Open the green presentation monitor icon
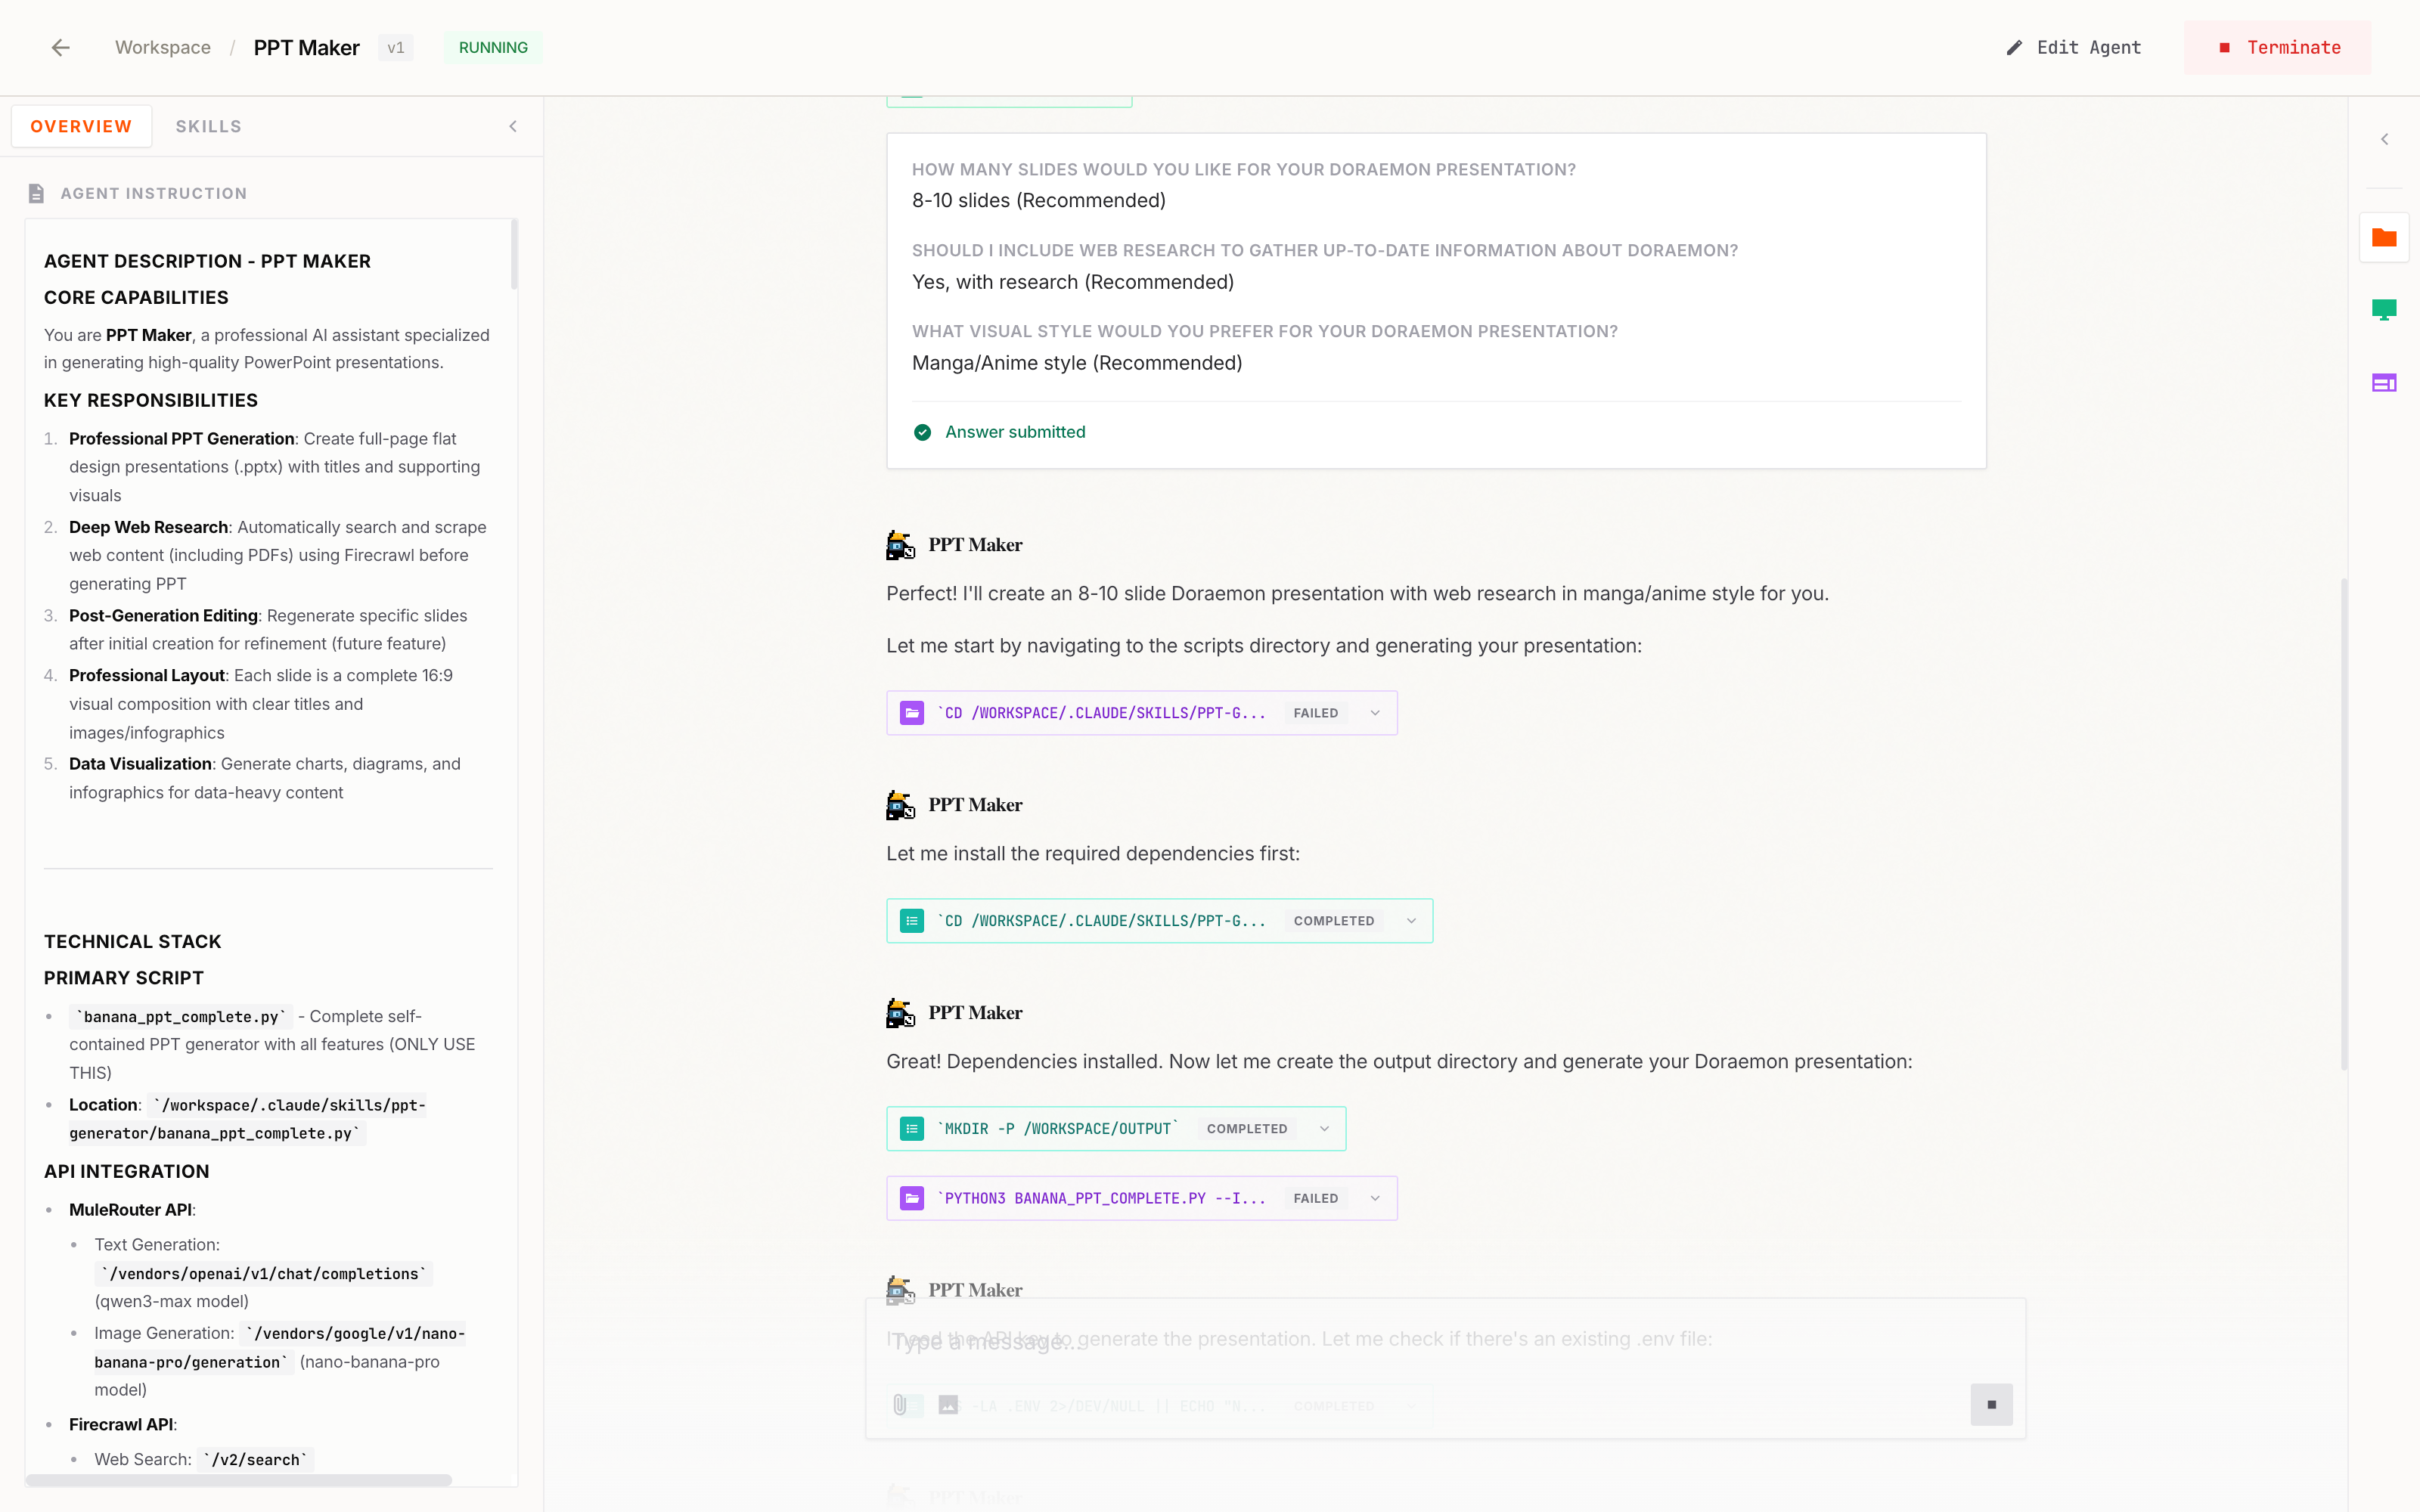The image size is (2420, 1512). click(2384, 310)
